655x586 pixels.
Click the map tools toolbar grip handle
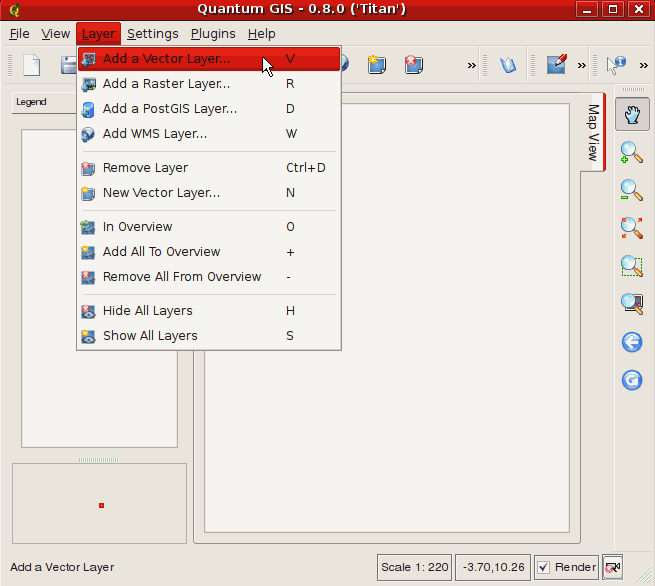coord(633,89)
